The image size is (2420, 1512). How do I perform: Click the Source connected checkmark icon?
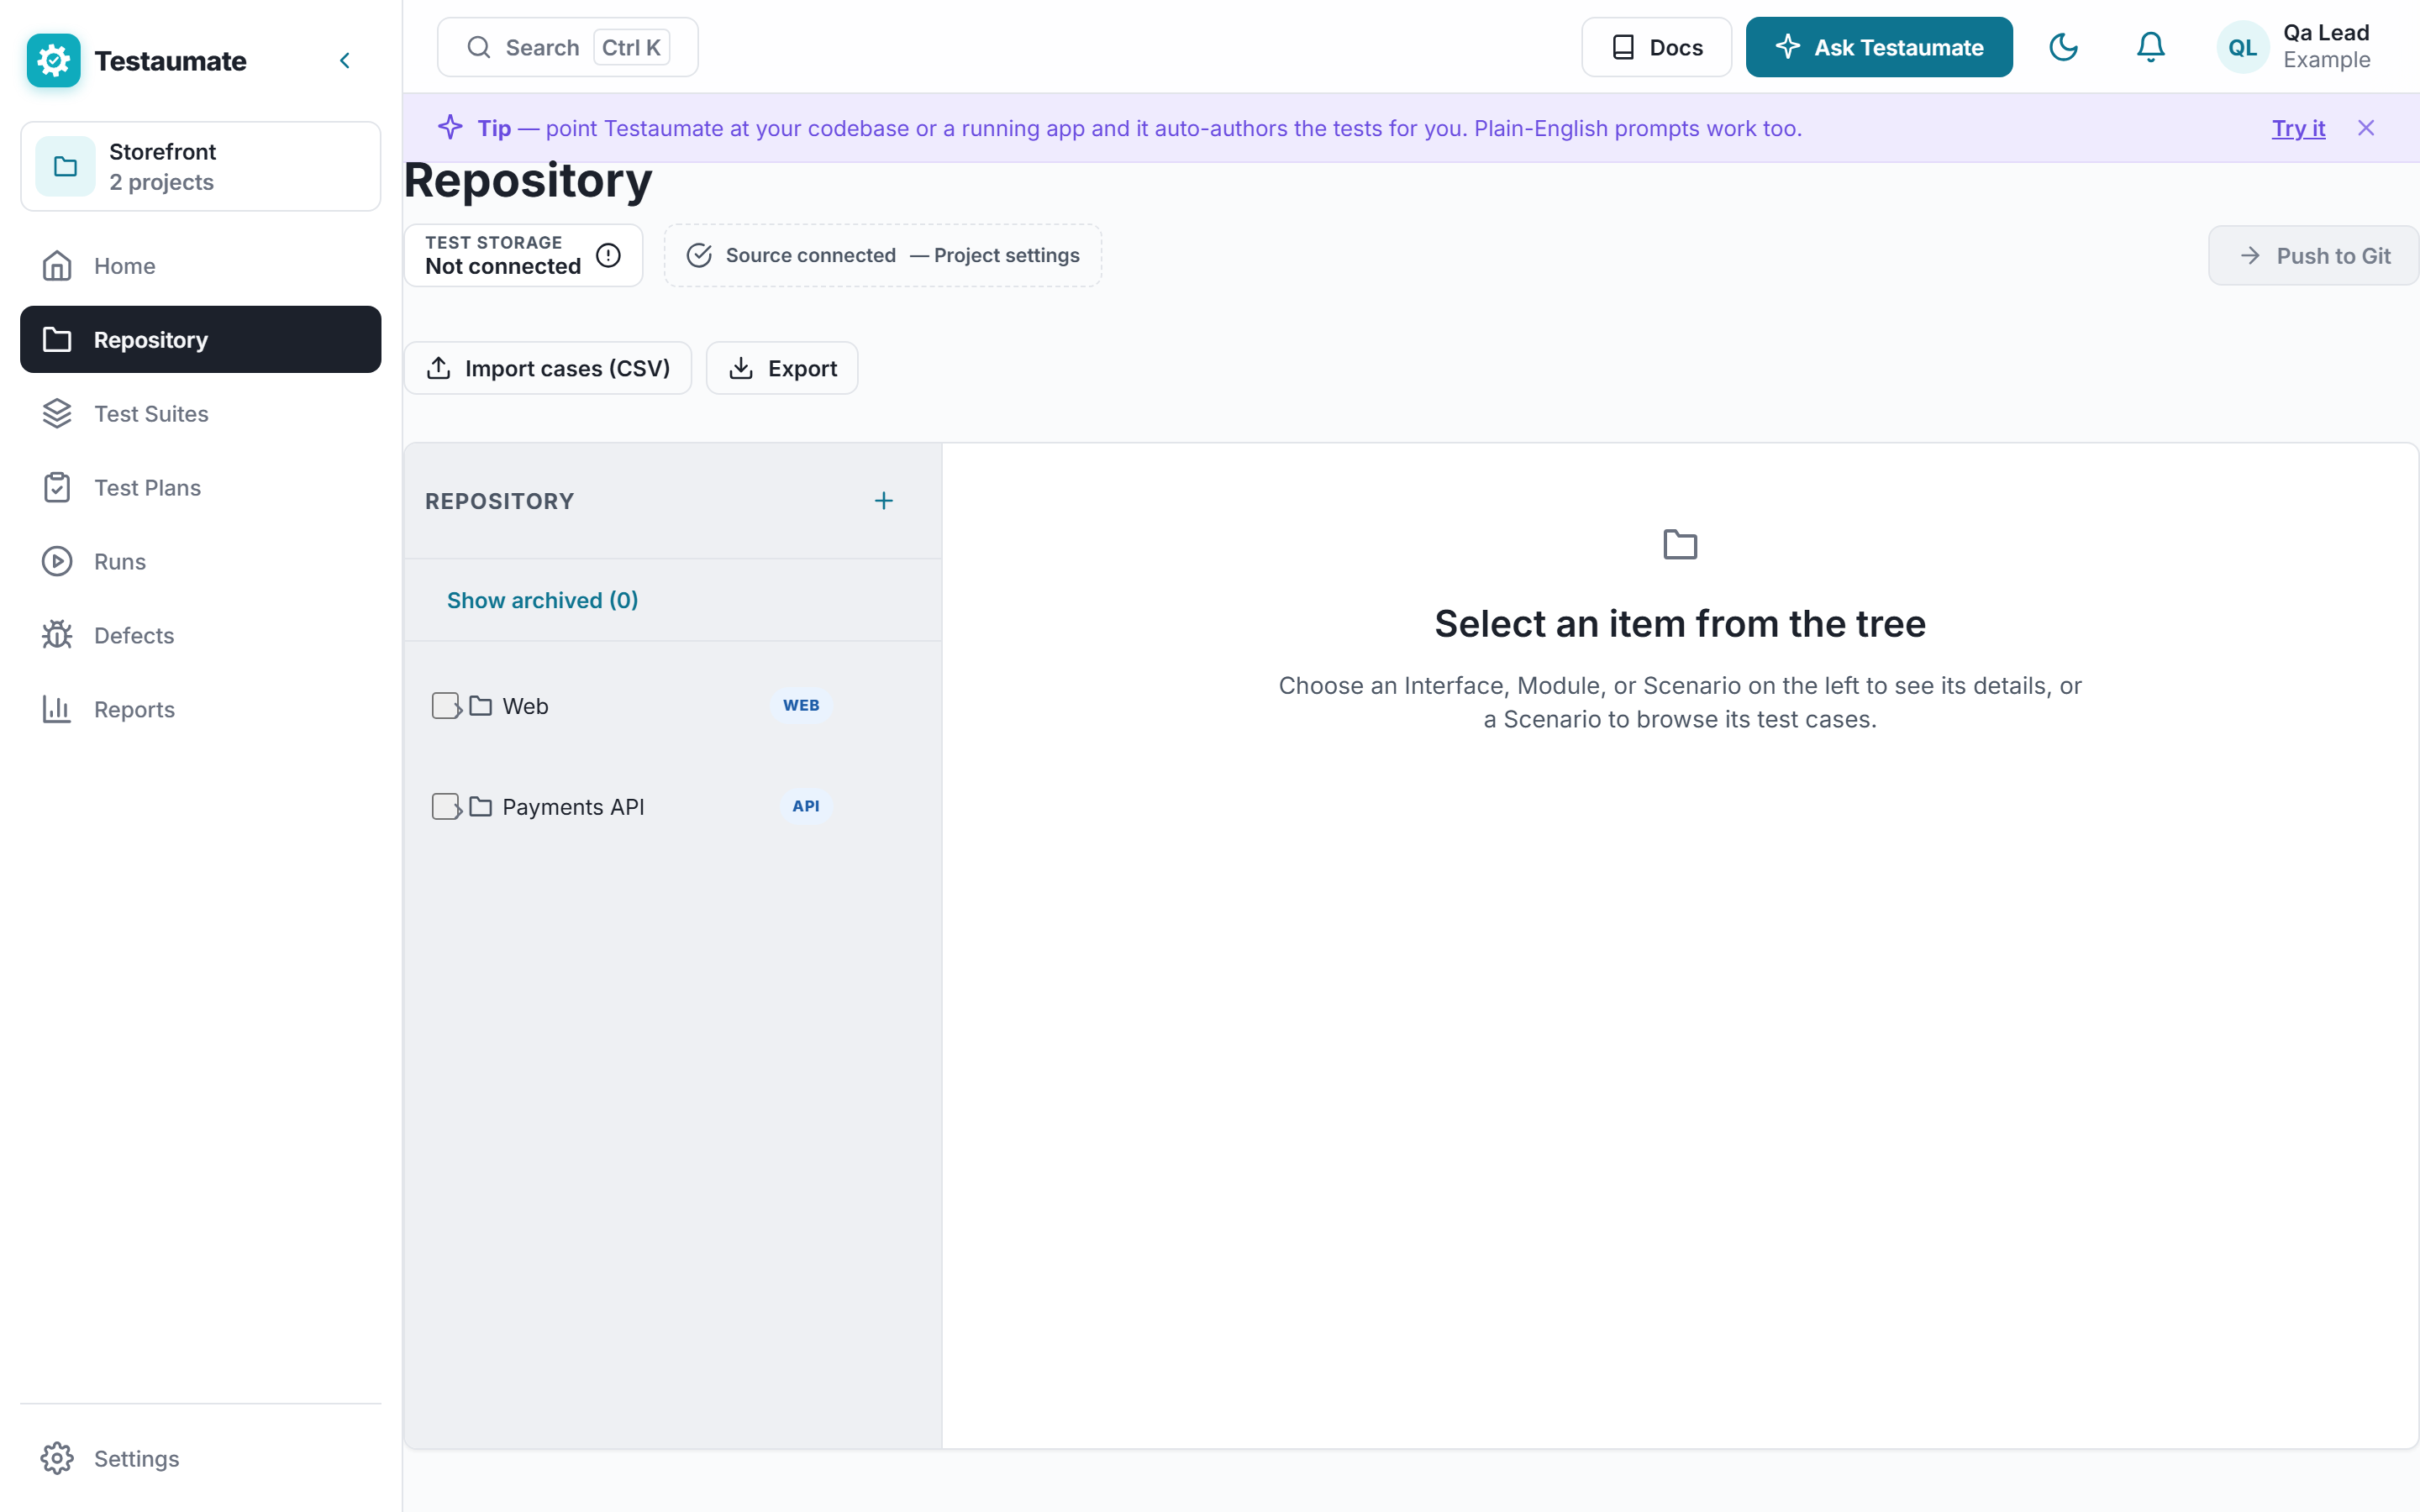click(x=699, y=255)
